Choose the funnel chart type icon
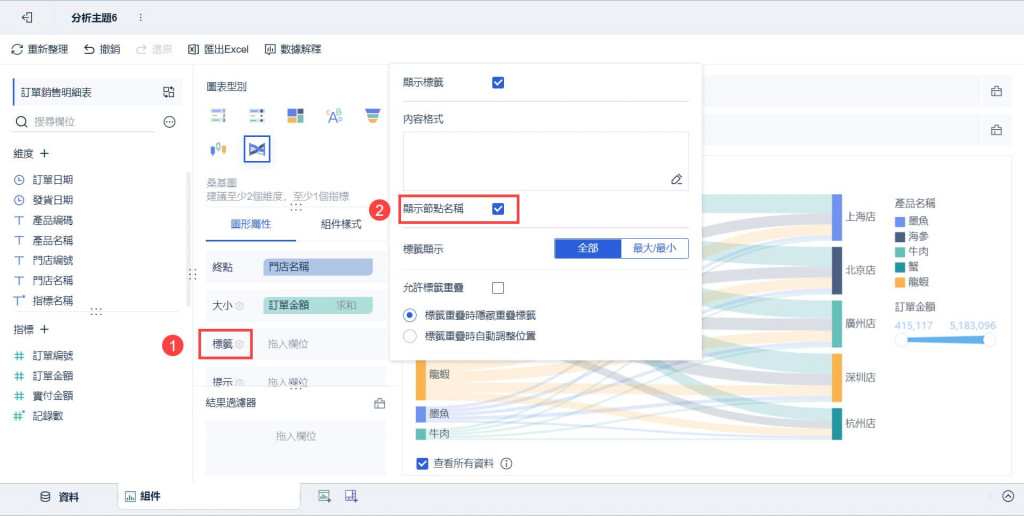 372,116
